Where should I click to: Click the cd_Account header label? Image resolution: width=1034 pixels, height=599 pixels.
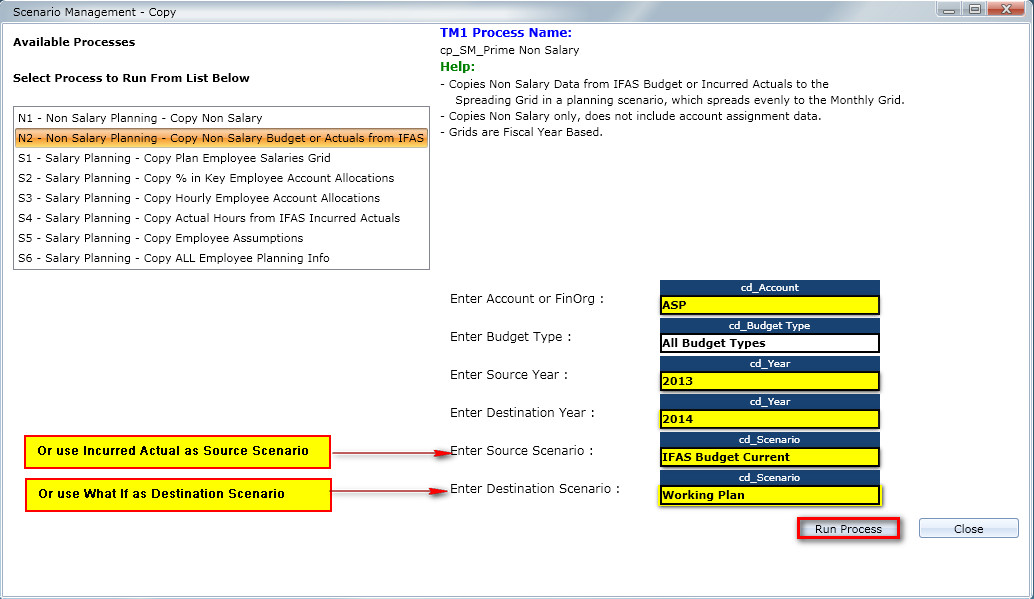(x=770, y=288)
